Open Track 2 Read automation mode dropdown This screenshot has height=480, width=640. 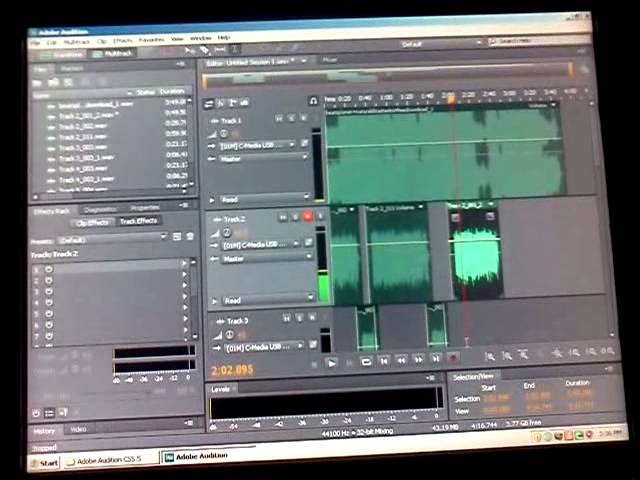[268, 300]
